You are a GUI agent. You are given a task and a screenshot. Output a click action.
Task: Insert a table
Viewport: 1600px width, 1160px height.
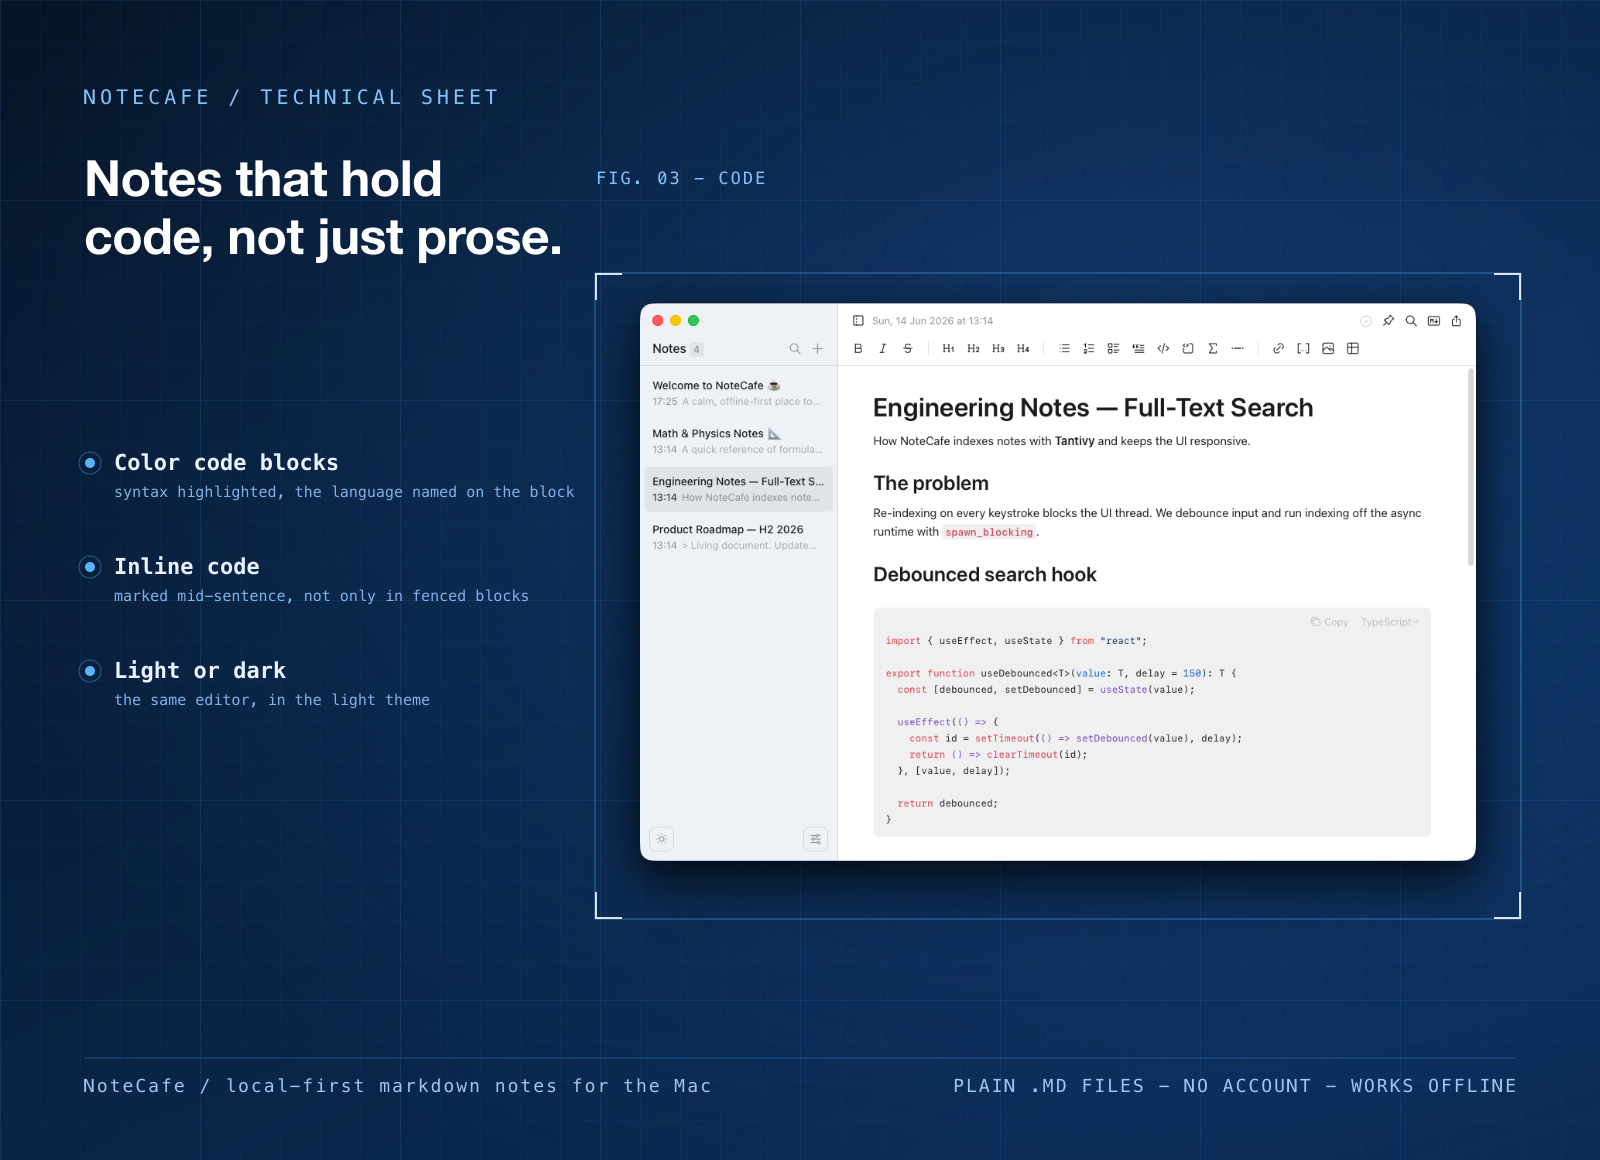pyautogui.click(x=1353, y=349)
